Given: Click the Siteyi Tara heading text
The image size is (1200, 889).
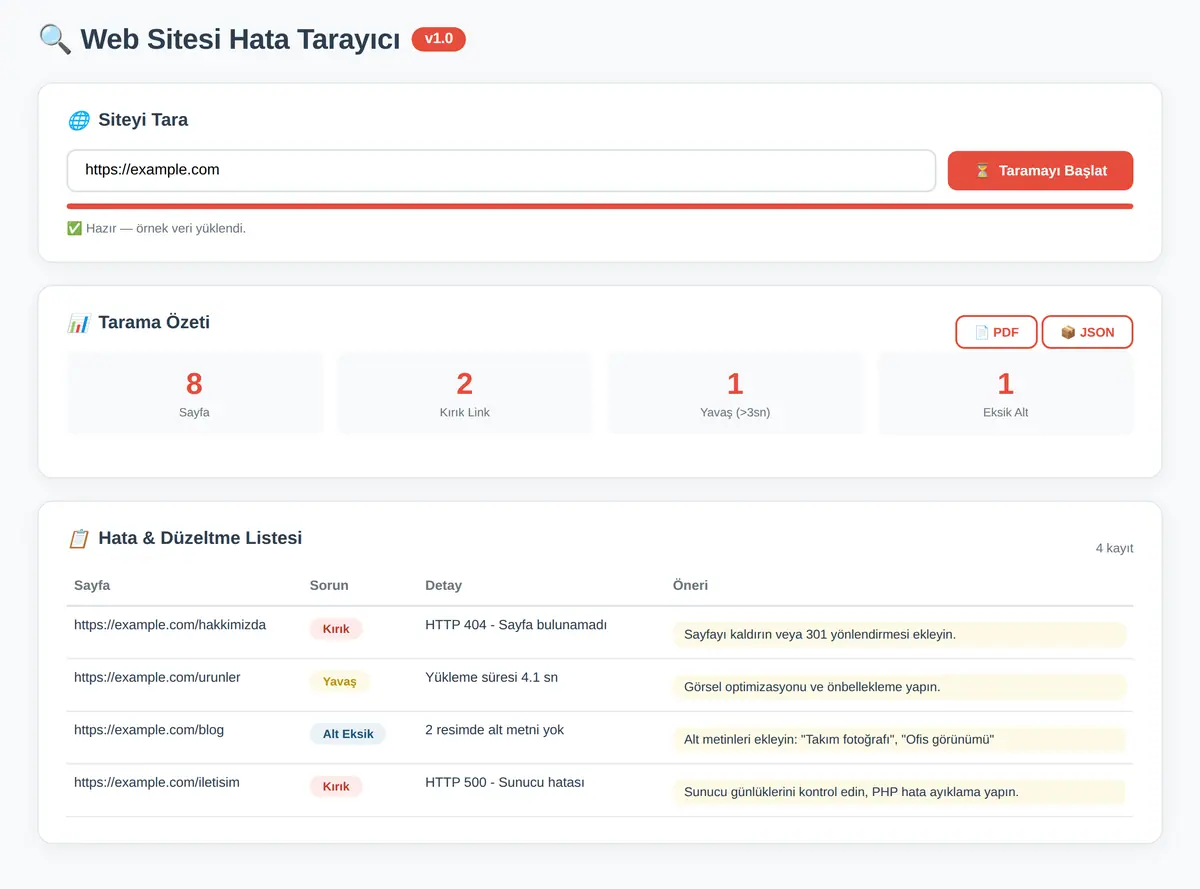Looking at the screenshot, I should [x=143, y=120].
